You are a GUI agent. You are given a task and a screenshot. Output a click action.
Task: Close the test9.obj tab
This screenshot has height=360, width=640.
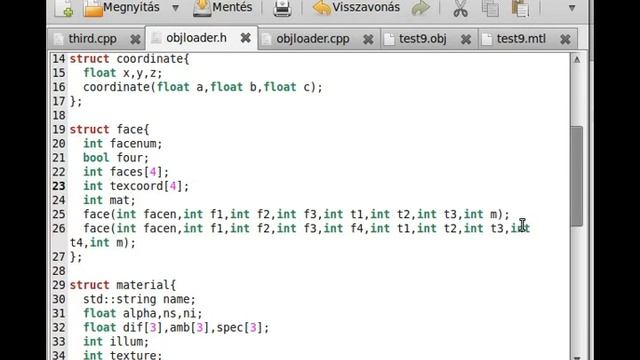click(466, 39)
